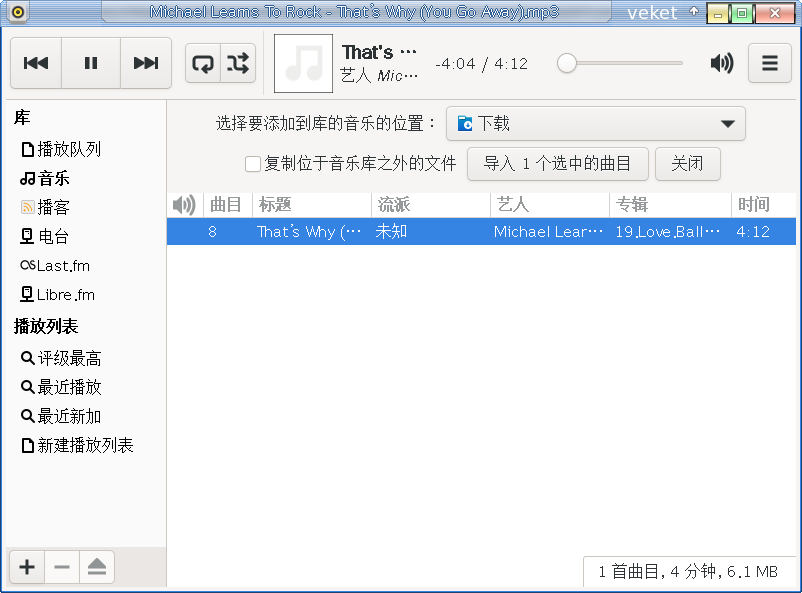Click the playback position slider knob
Viewport: 802px width, 593px height.
[567, 63]
